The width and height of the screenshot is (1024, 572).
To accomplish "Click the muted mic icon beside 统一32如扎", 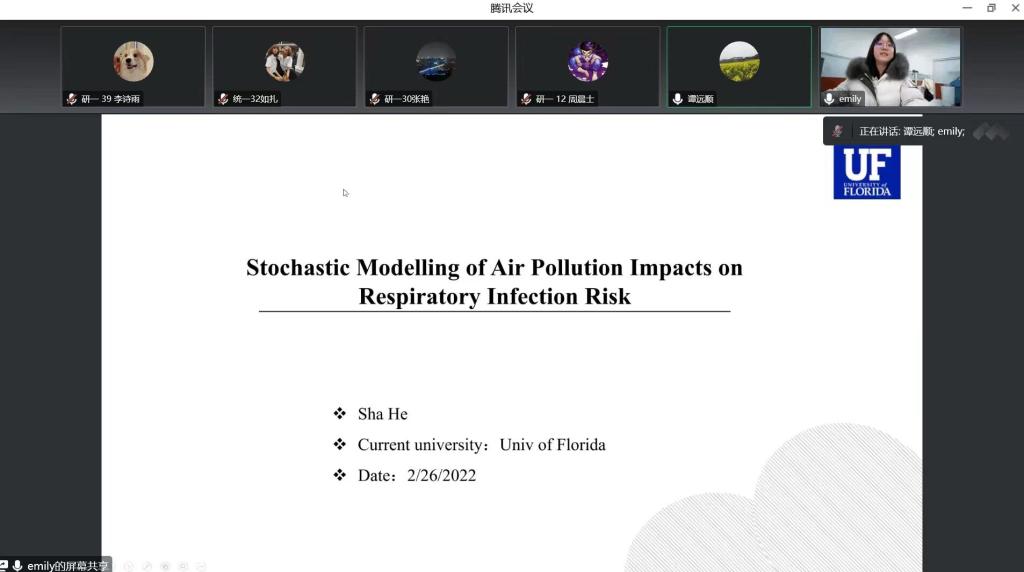I will coord(223,99).
